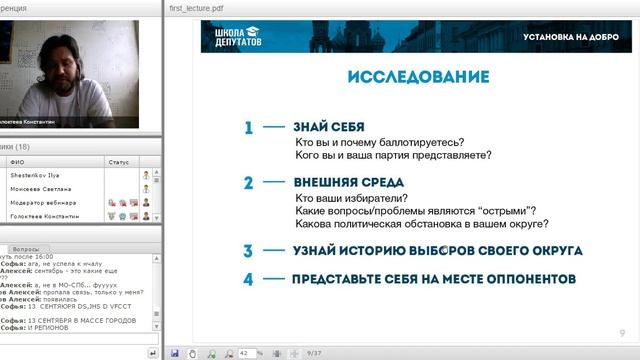This screenshot has height=360, width=640.
Task: Click participant list scroll-down arrow
Action: (156, 218)
